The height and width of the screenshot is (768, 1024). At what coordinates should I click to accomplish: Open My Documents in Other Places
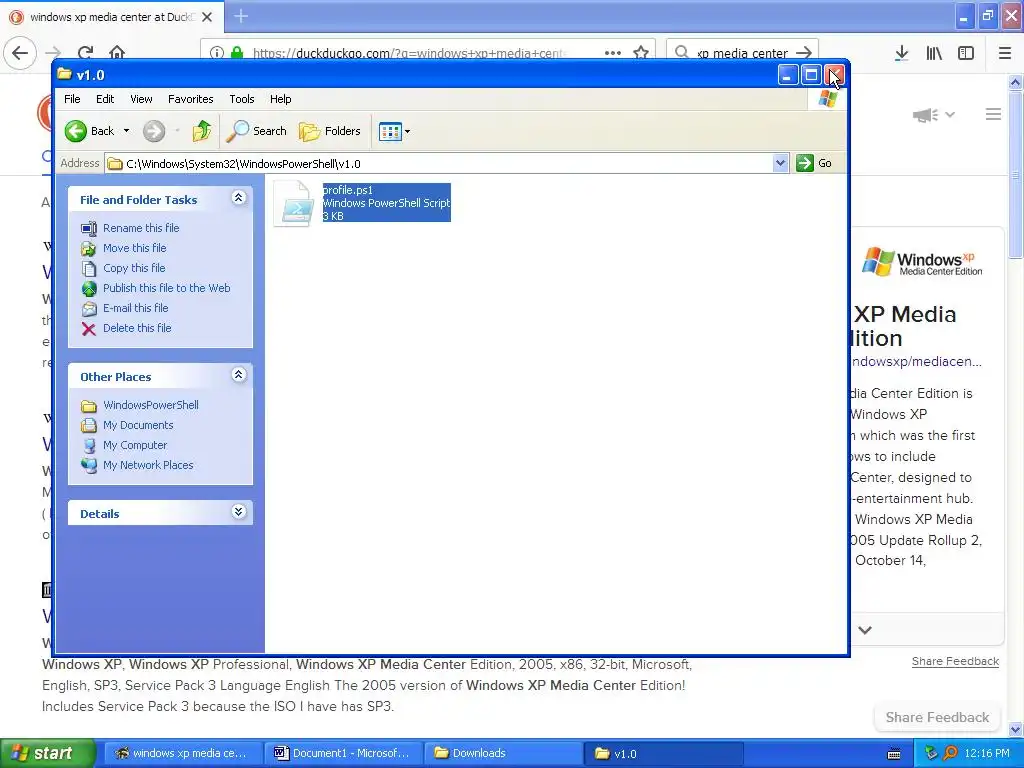[138, 426]
